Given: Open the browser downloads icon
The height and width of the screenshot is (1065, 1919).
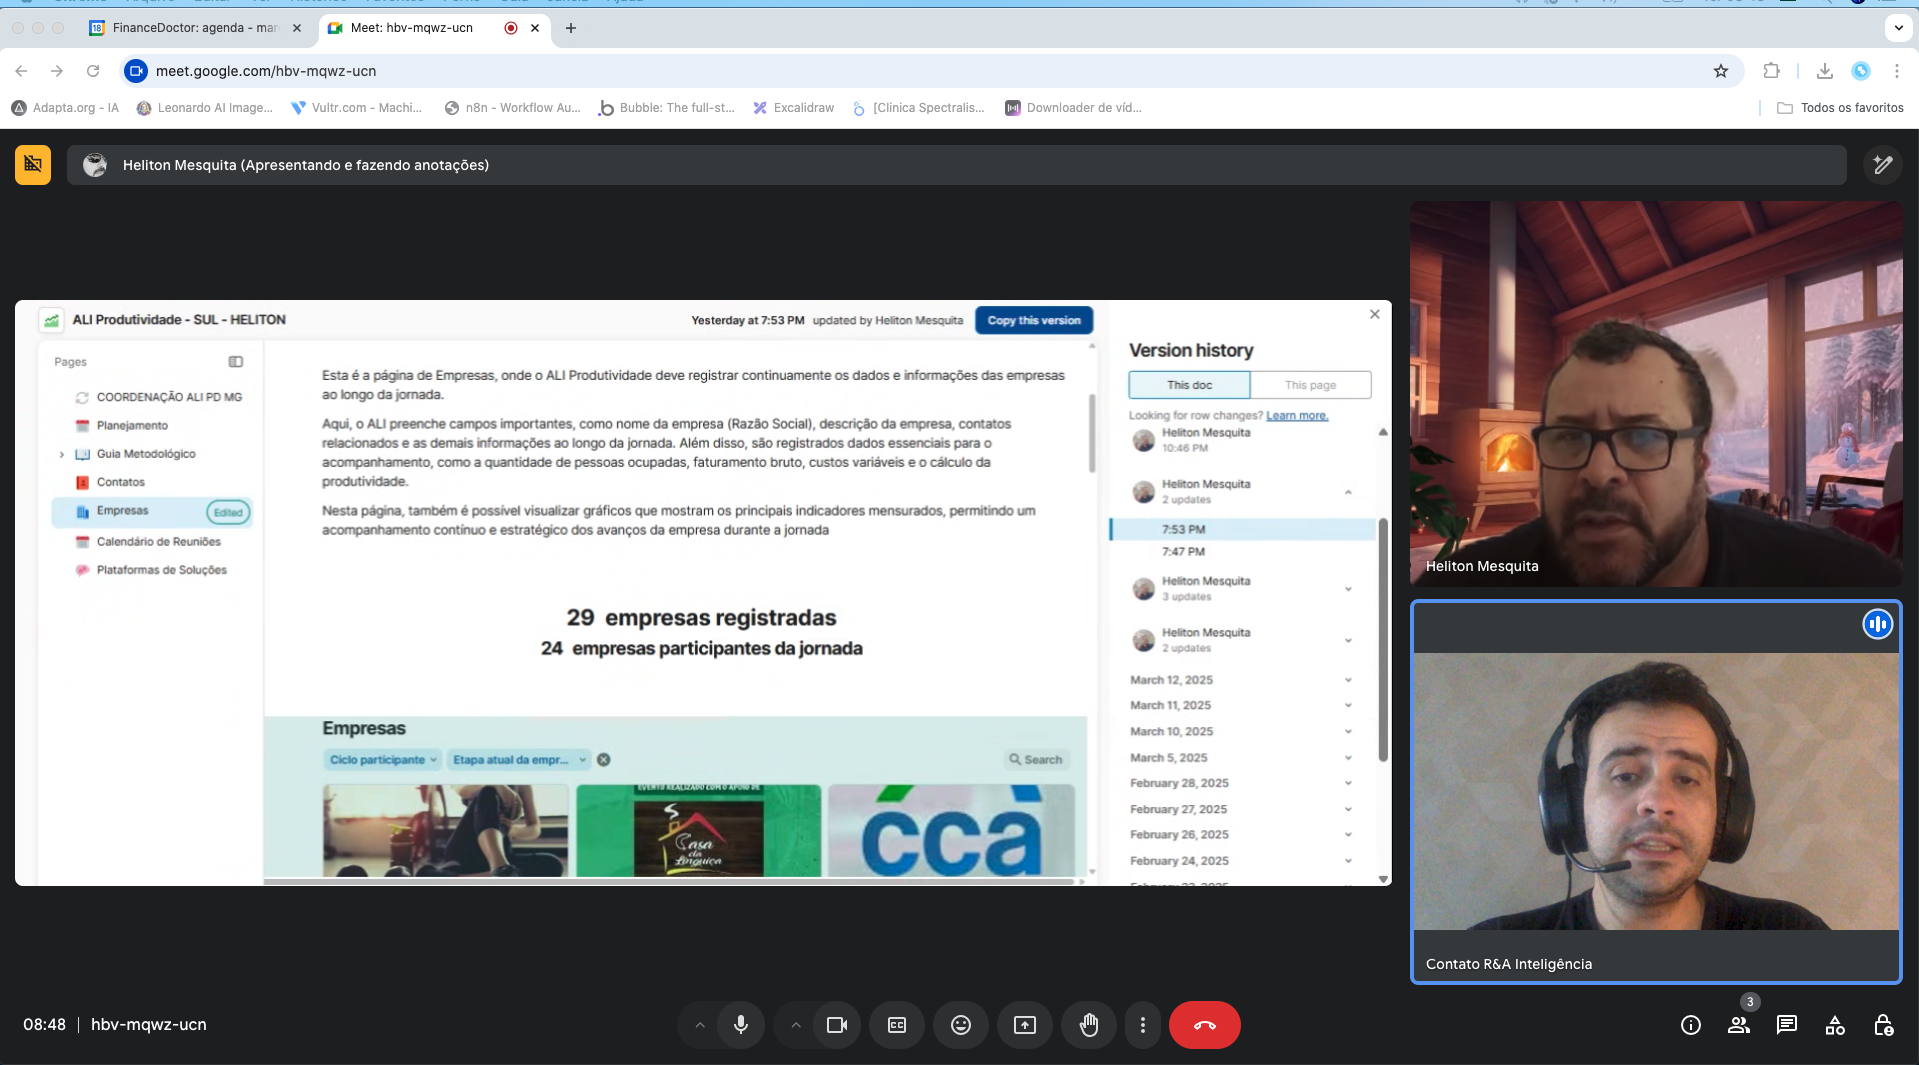Looking at the screenshot, I should [x=1825, y=71].
